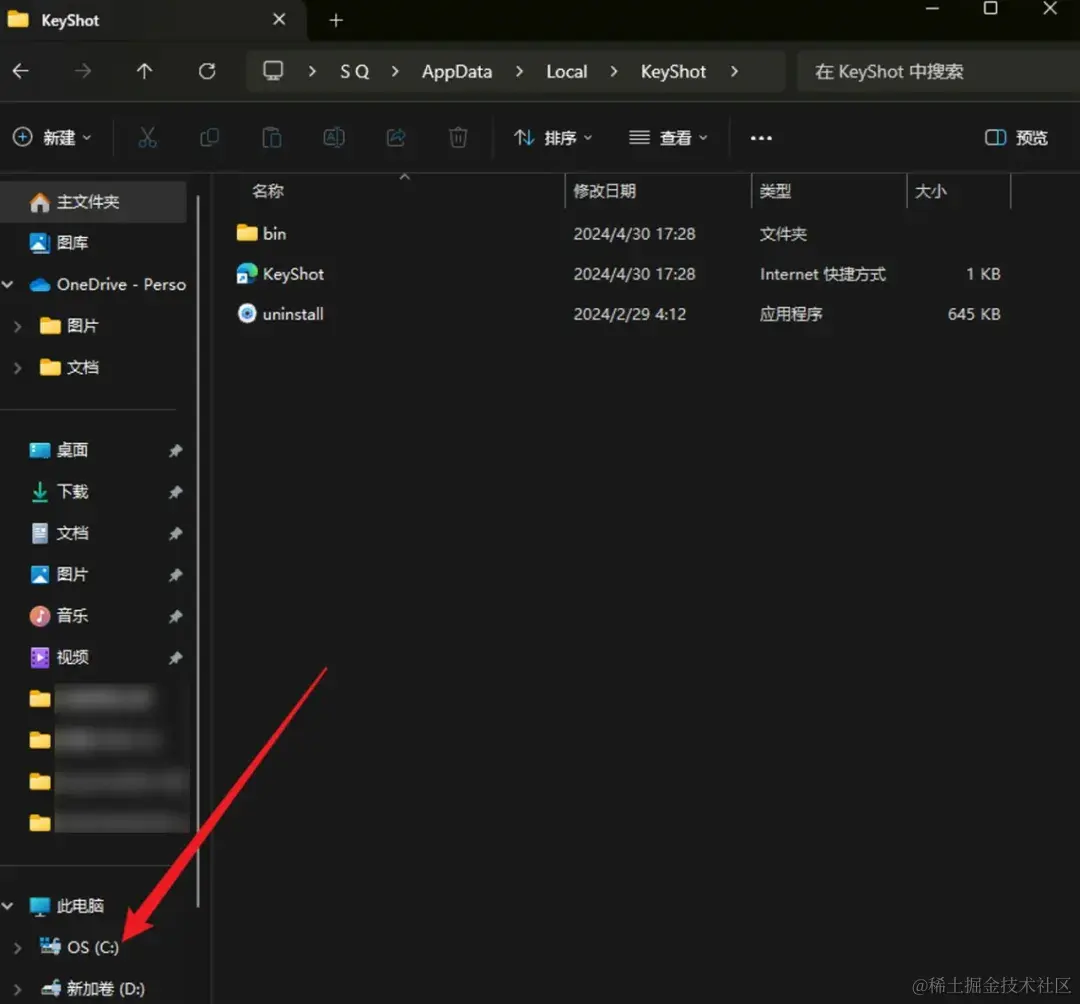Image resolution: width=1080 pixels, height=1004 pixels.
Task: Click the Delete trash icon
Action: point(458,138)
